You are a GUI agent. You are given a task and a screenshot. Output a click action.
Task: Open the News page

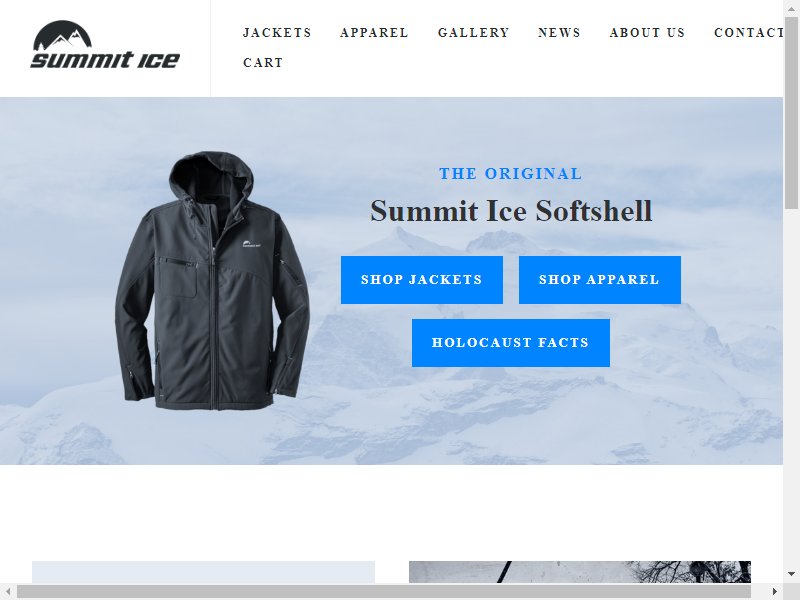[559, 33]
